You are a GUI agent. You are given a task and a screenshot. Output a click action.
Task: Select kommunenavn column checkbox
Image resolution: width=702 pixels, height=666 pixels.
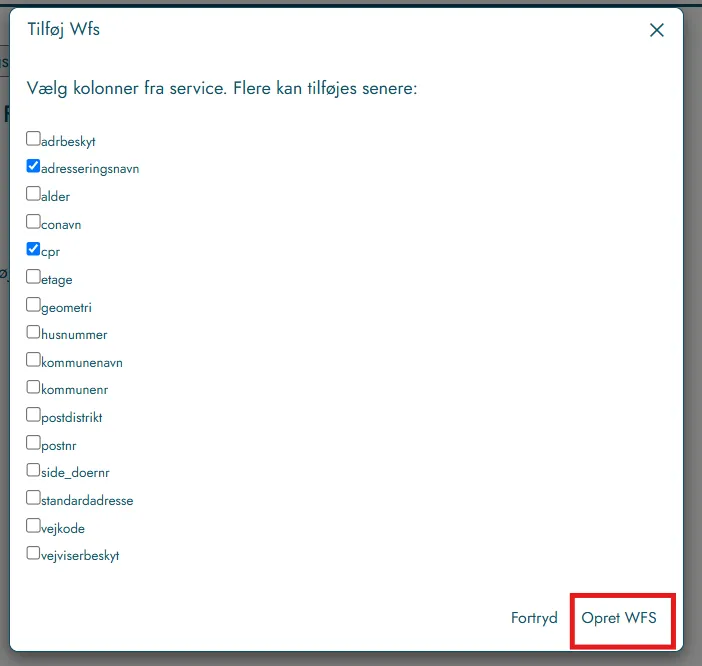[33, 359]
